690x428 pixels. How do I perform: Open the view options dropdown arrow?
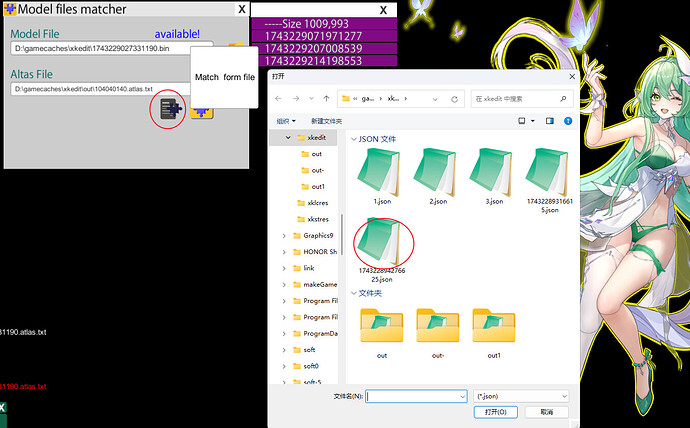point(532,121)
